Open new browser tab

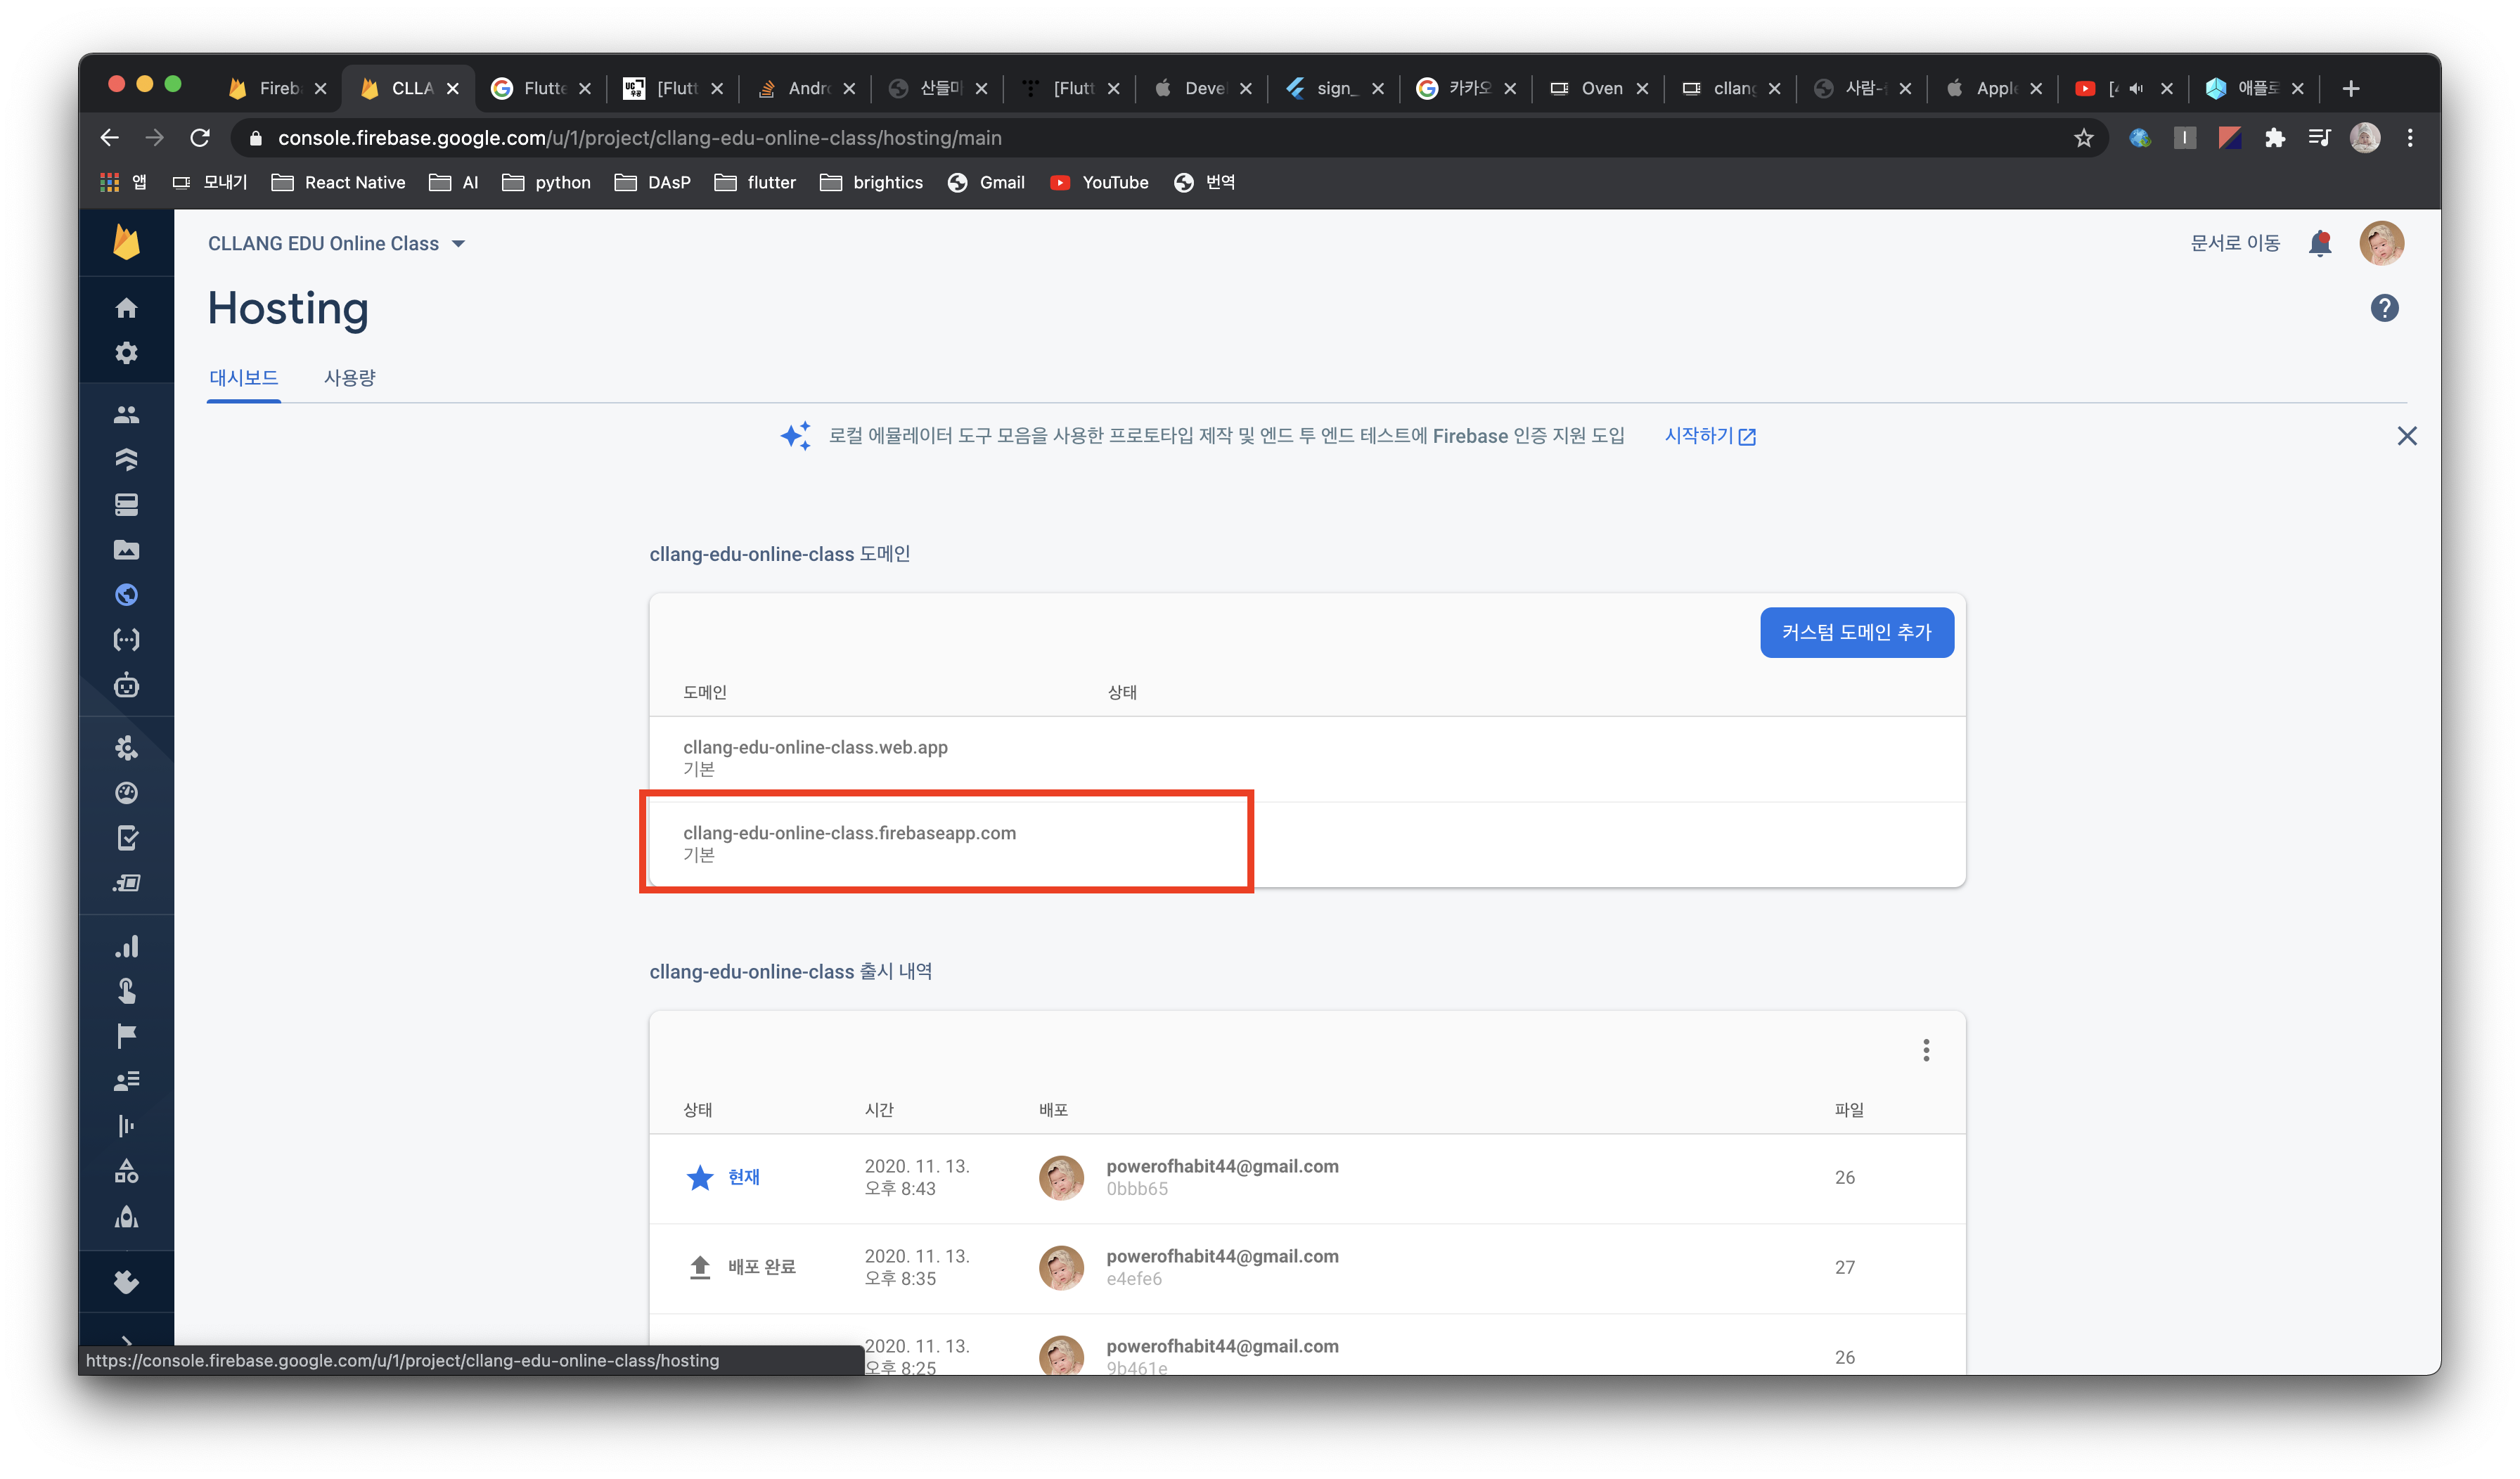(x=2350, y=88)
